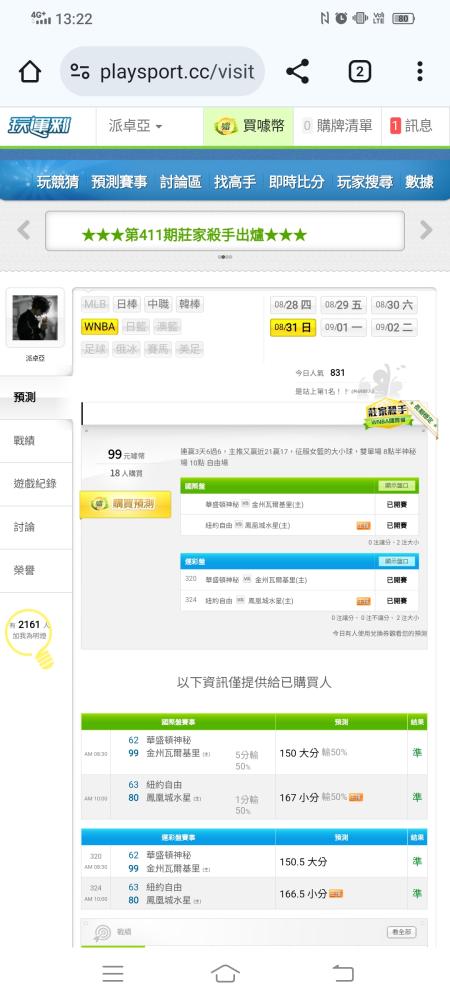Viewport: 450px width, 1000px height.
Task: Expand the 派卓亞 user dropdown
Action: (x=135, y=126)
